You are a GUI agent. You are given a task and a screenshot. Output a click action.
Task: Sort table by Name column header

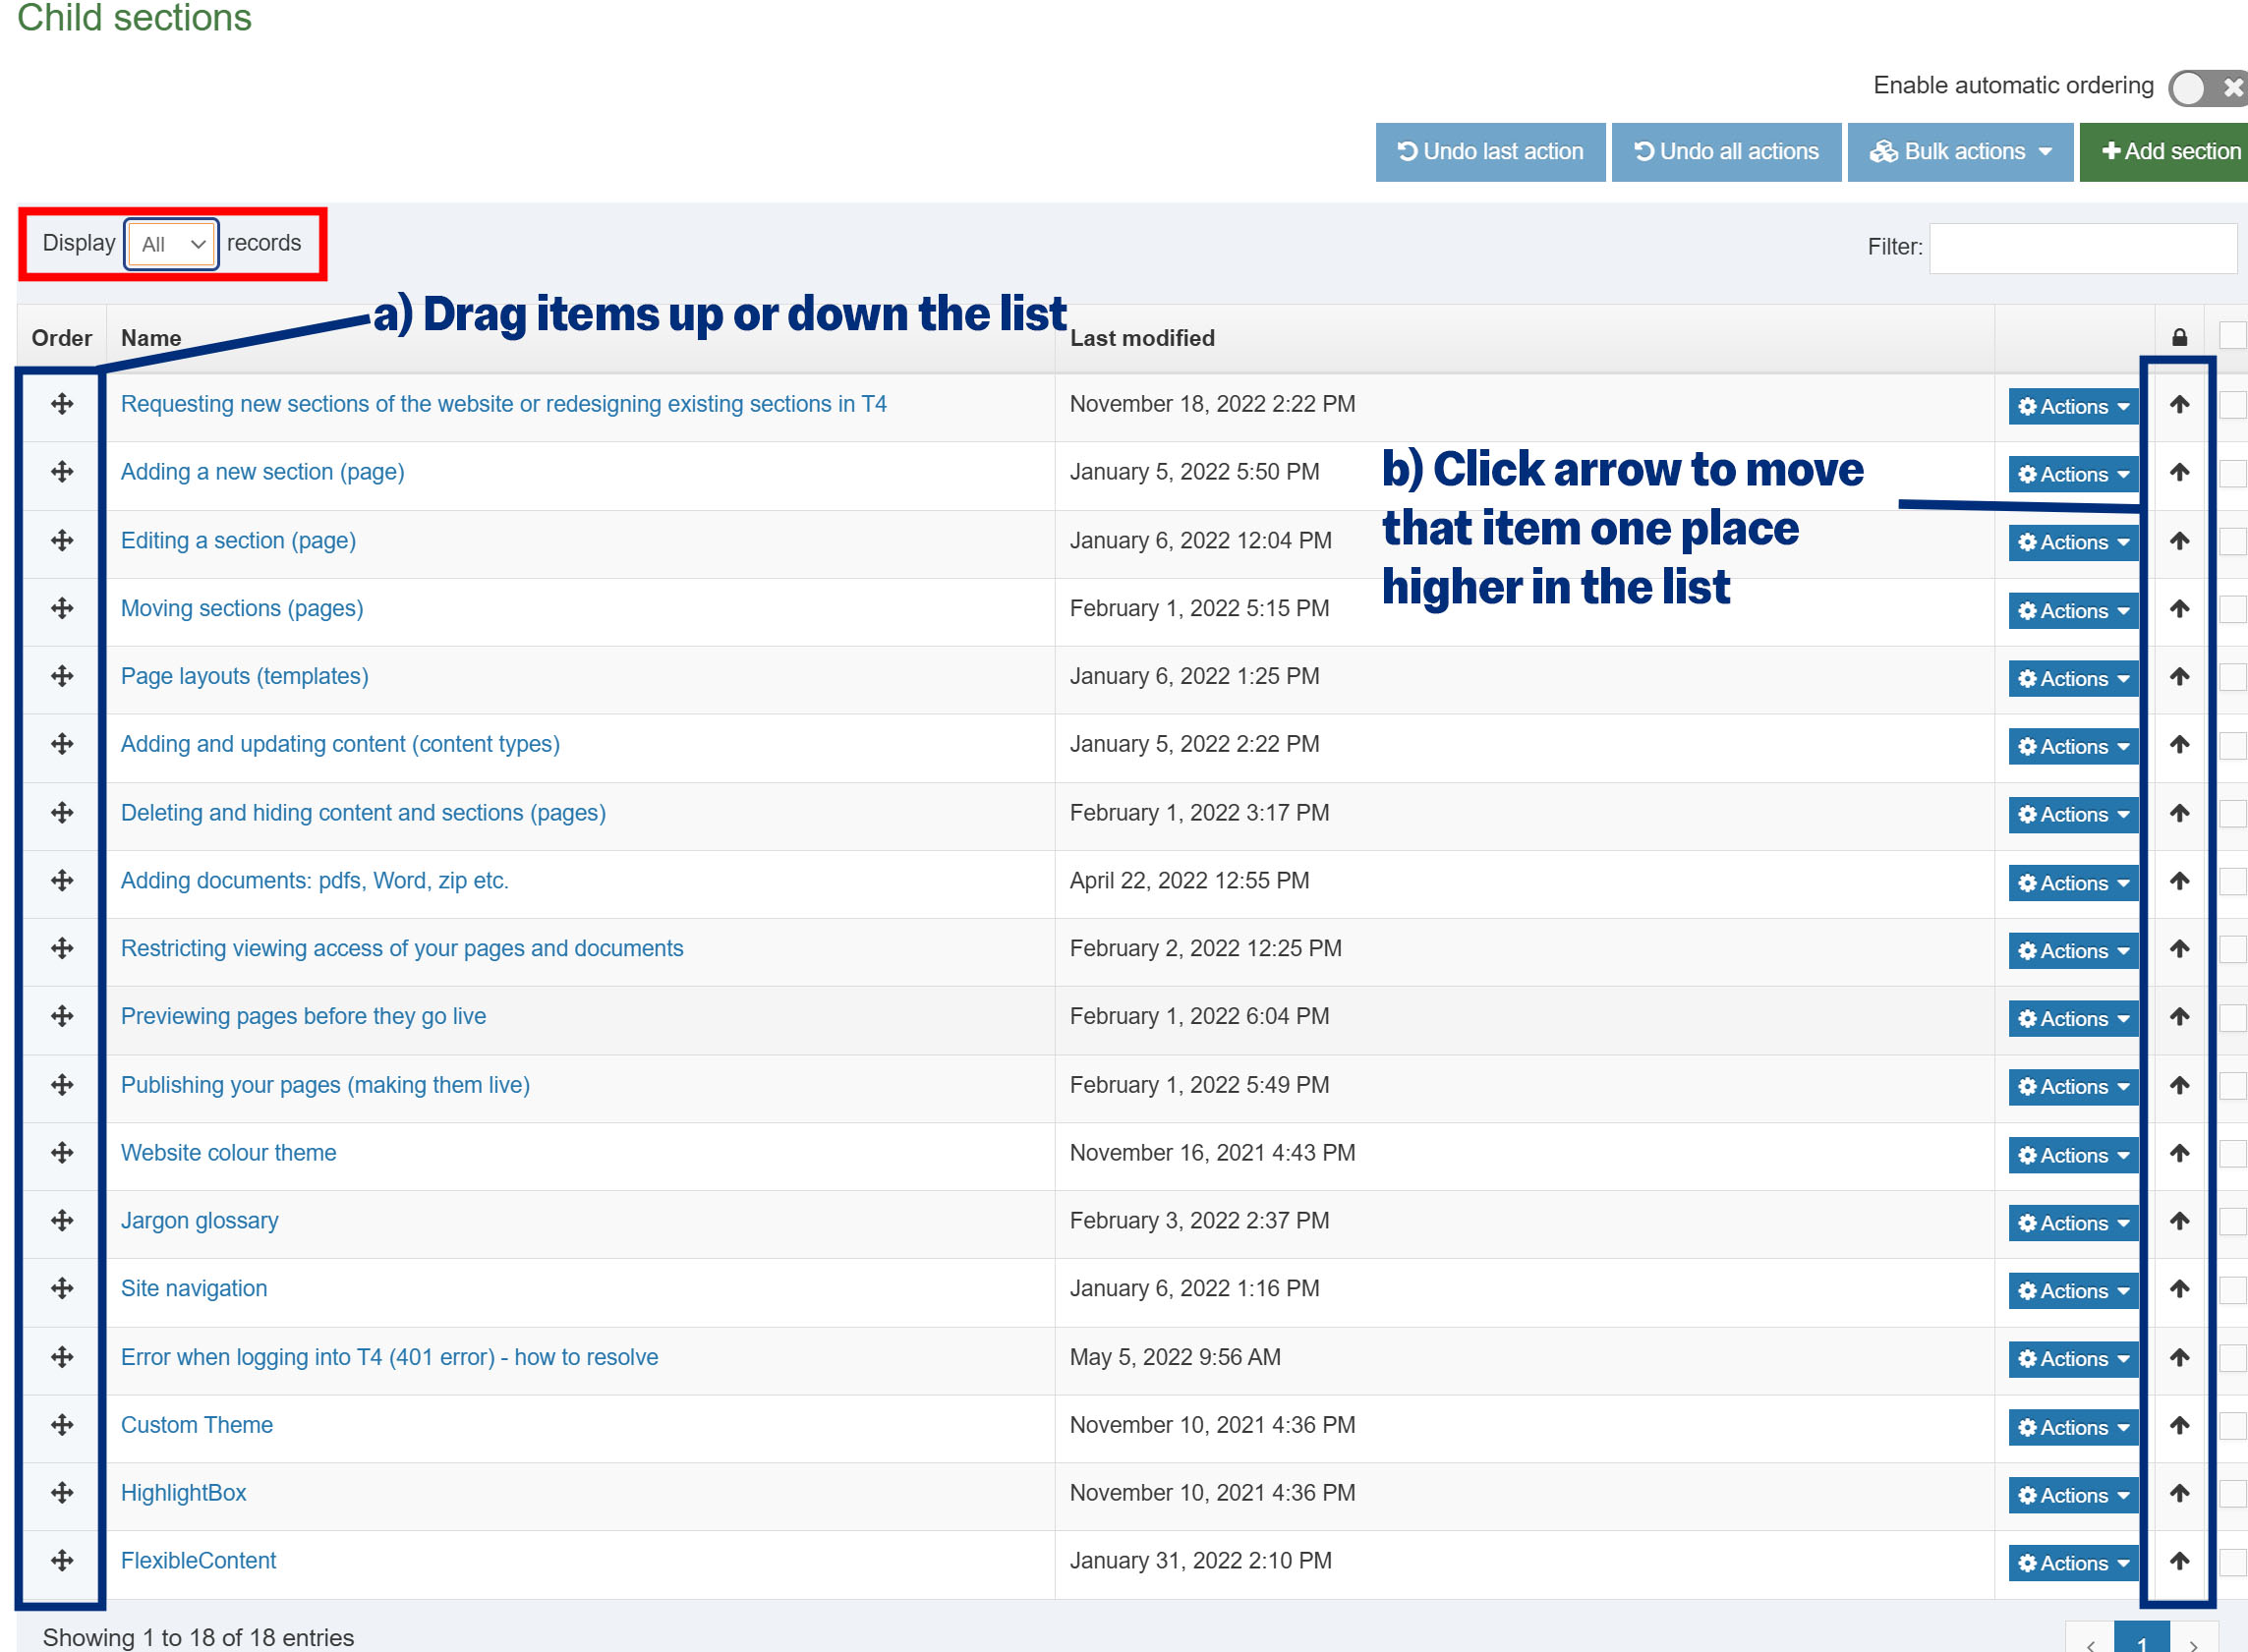[x=151, y=338]
